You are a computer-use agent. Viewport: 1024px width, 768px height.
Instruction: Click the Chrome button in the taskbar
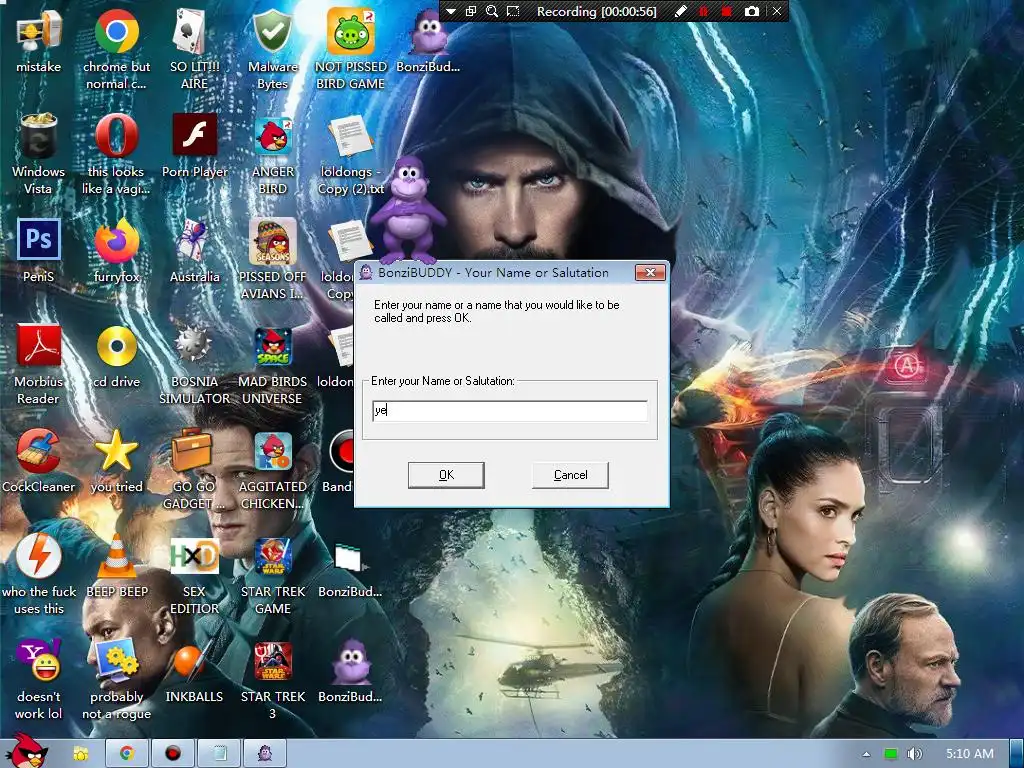click(127, 754)
